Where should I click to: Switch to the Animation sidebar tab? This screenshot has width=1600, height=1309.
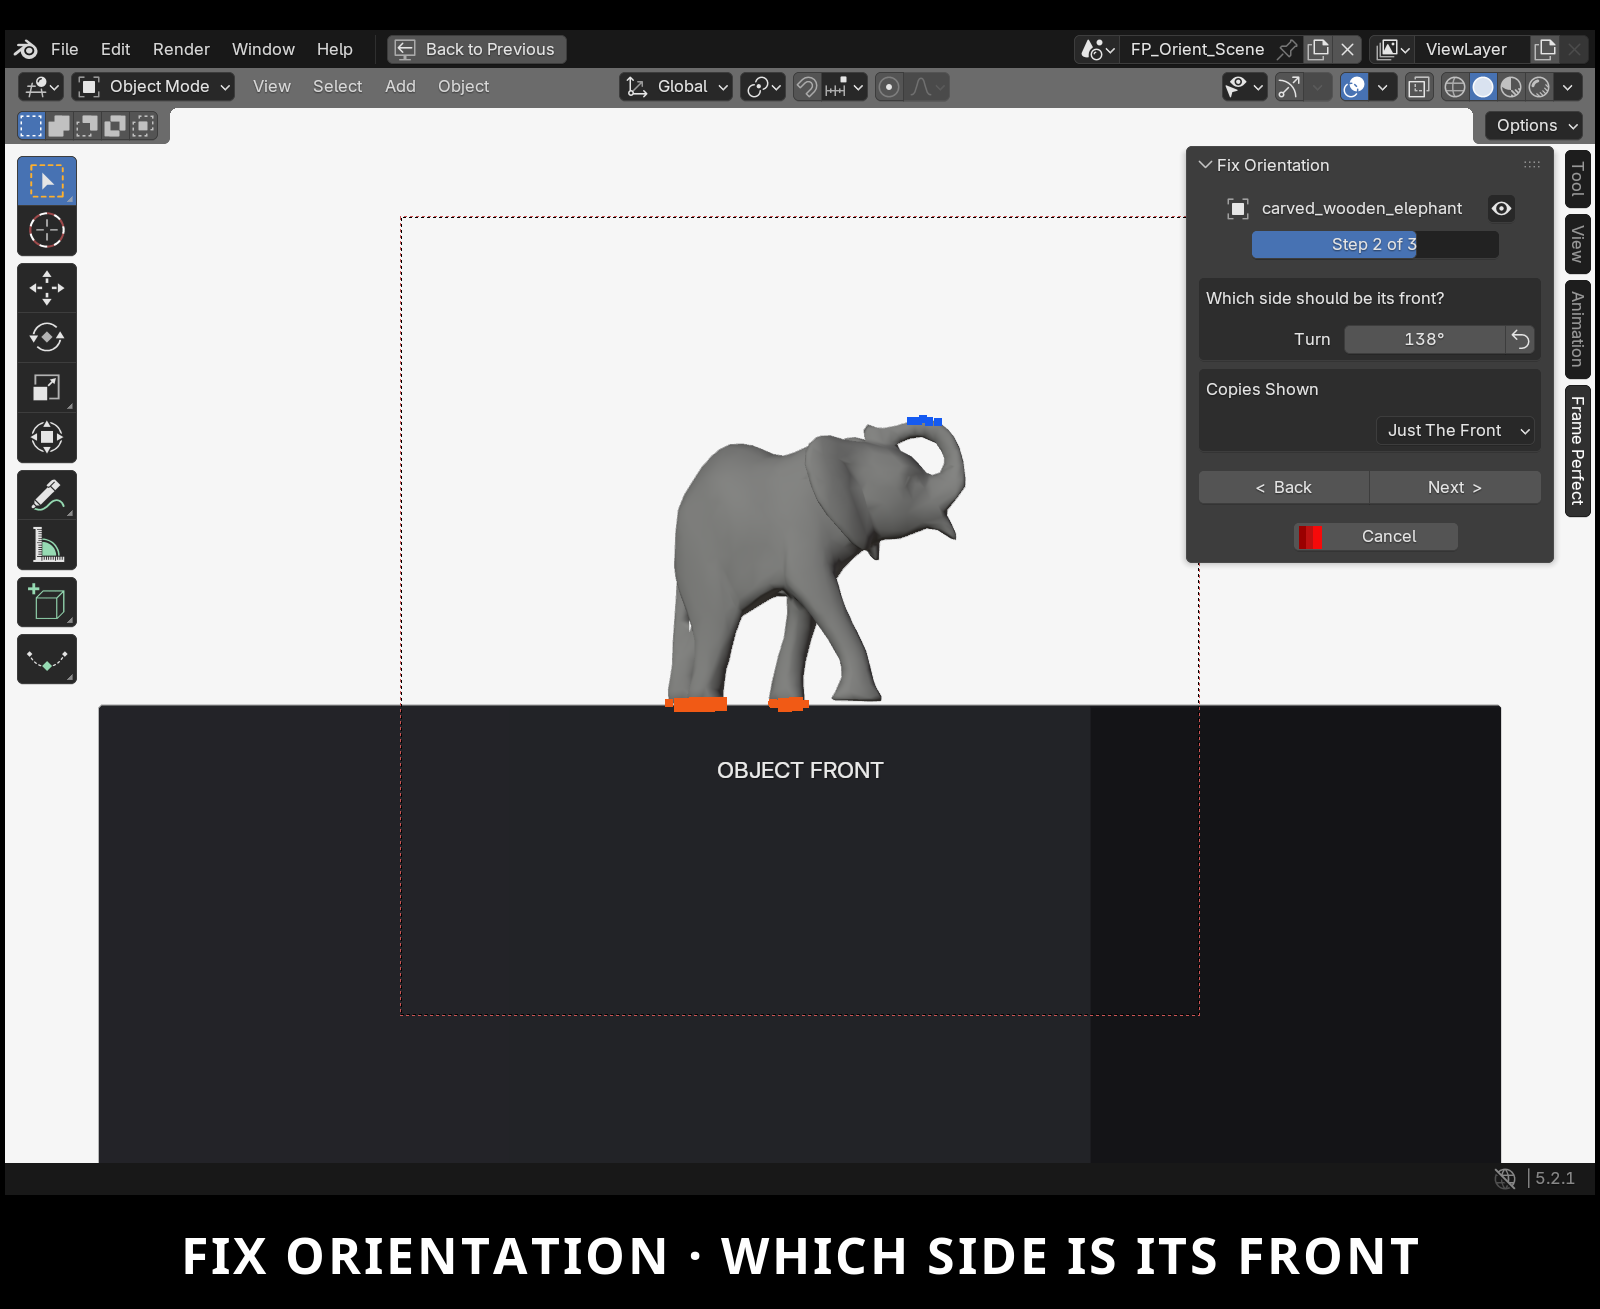pyautogui.click(x=1577, y=329)
